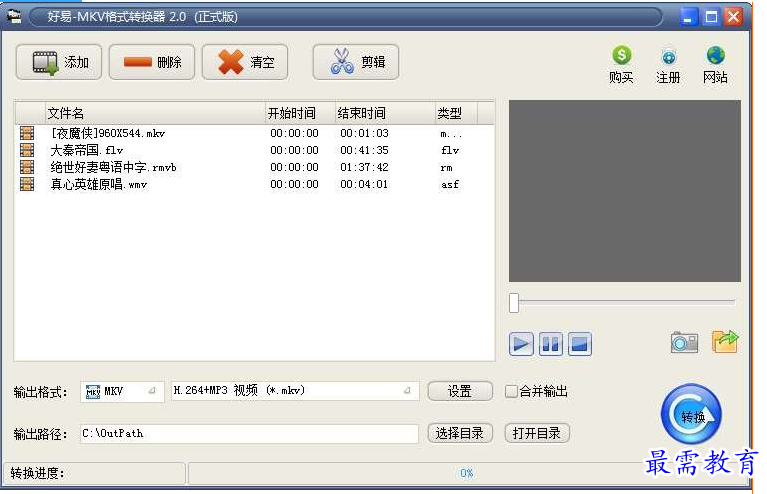Select the file 绝世好妻粤语中字.rmvb
The image size is (767, 494).
tap(113, 167)
